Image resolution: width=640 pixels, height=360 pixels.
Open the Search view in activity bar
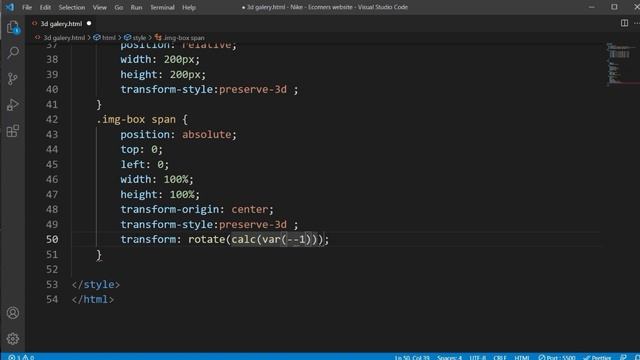click(x=13, y=53)
